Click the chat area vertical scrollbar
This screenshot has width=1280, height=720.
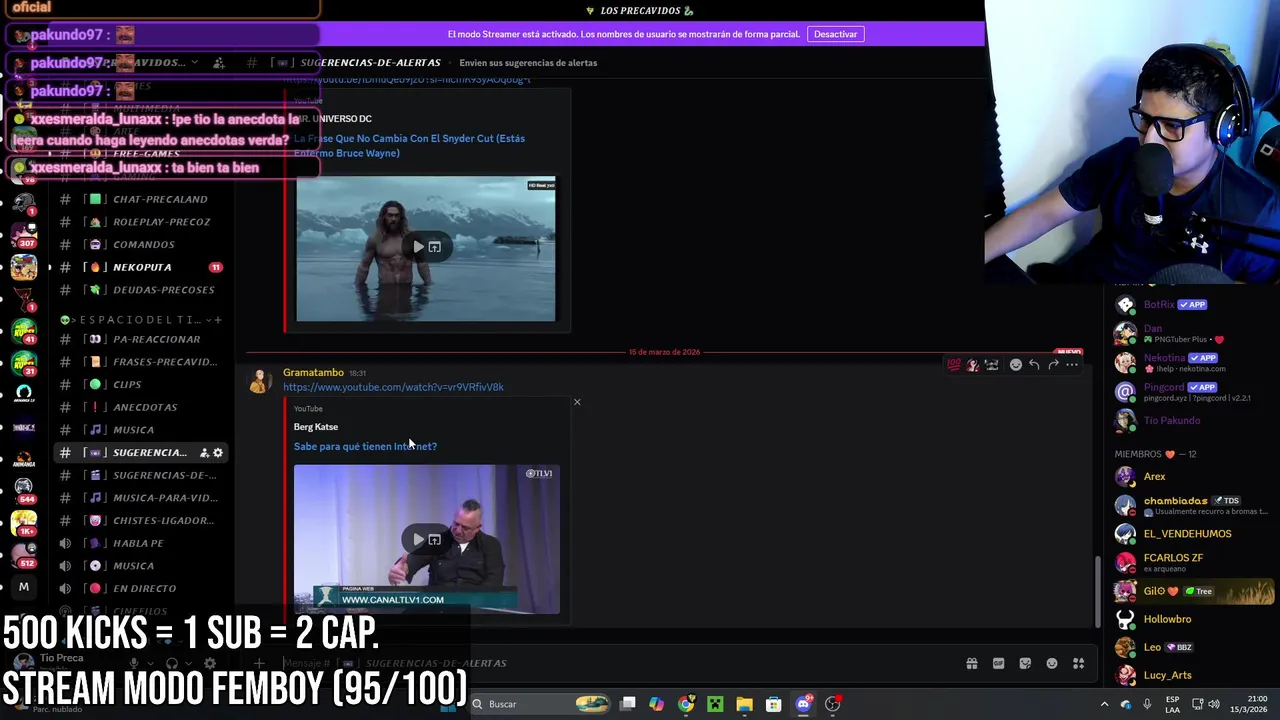(x=1097, y=590)
